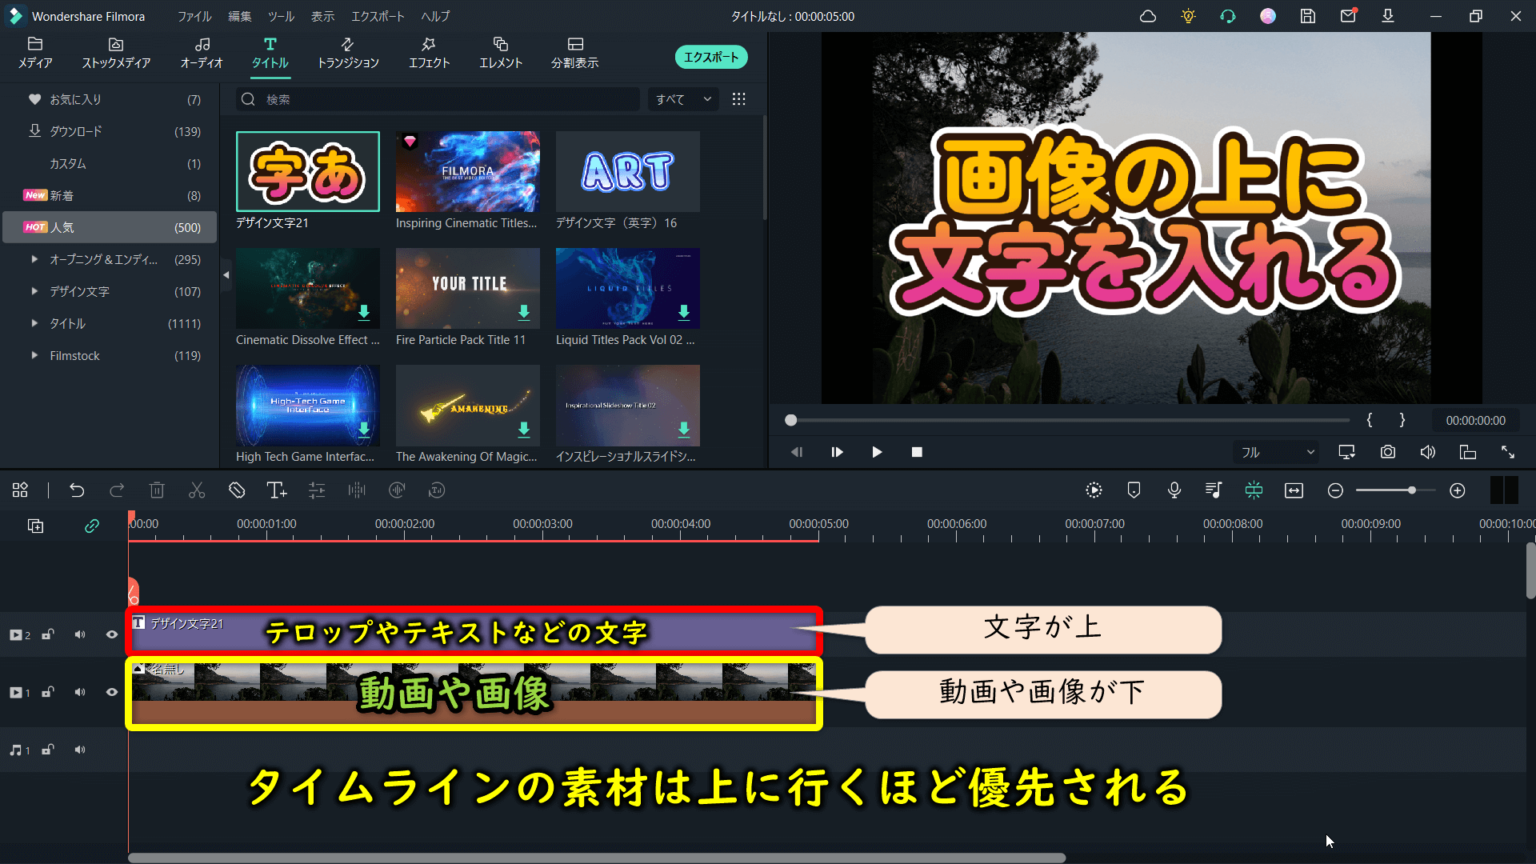The width and height of the screenshot is (1536, 864).
Task: Lock the audio track
Action: 46,749
